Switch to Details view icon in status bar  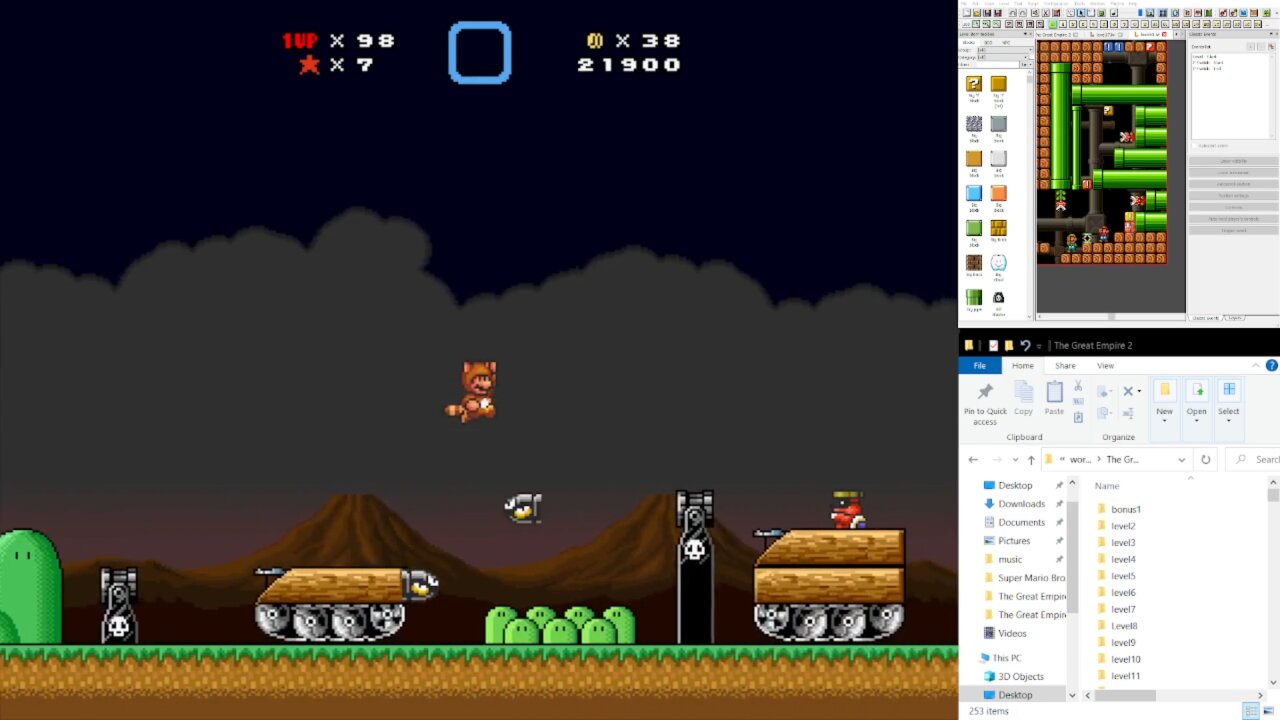click(x=1250, y=711)
